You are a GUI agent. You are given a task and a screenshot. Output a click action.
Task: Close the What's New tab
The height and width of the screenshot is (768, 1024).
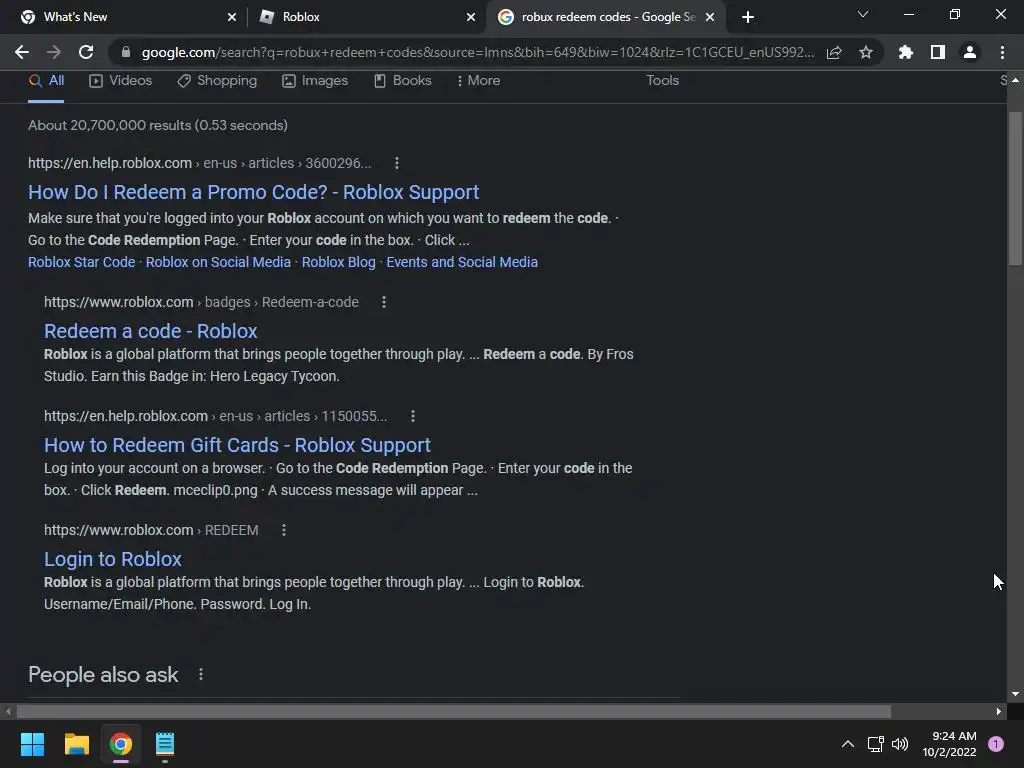232,17
